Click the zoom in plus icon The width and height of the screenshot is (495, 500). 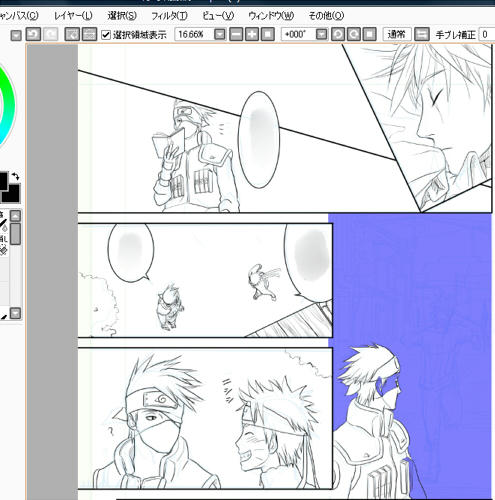(252, 34)
